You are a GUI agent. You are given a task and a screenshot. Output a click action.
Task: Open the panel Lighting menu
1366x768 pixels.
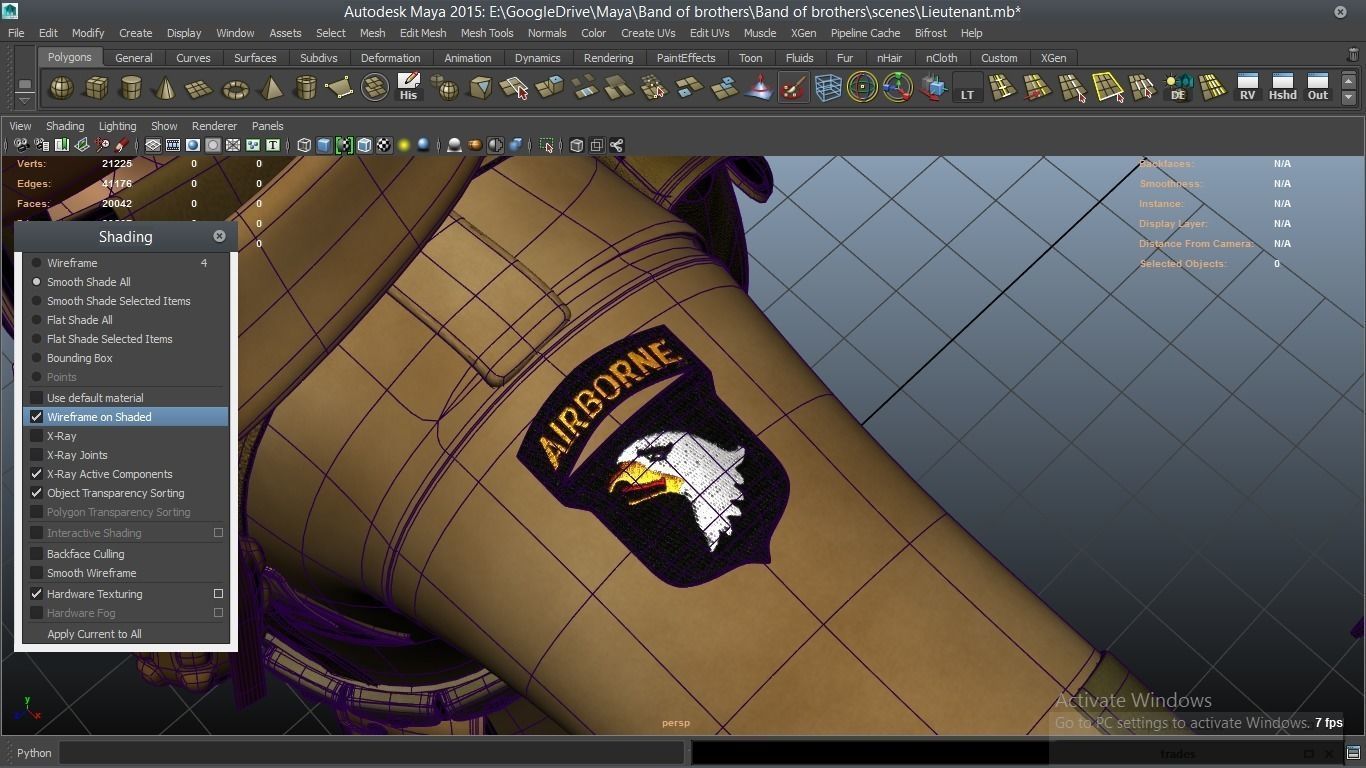point(117,126)
